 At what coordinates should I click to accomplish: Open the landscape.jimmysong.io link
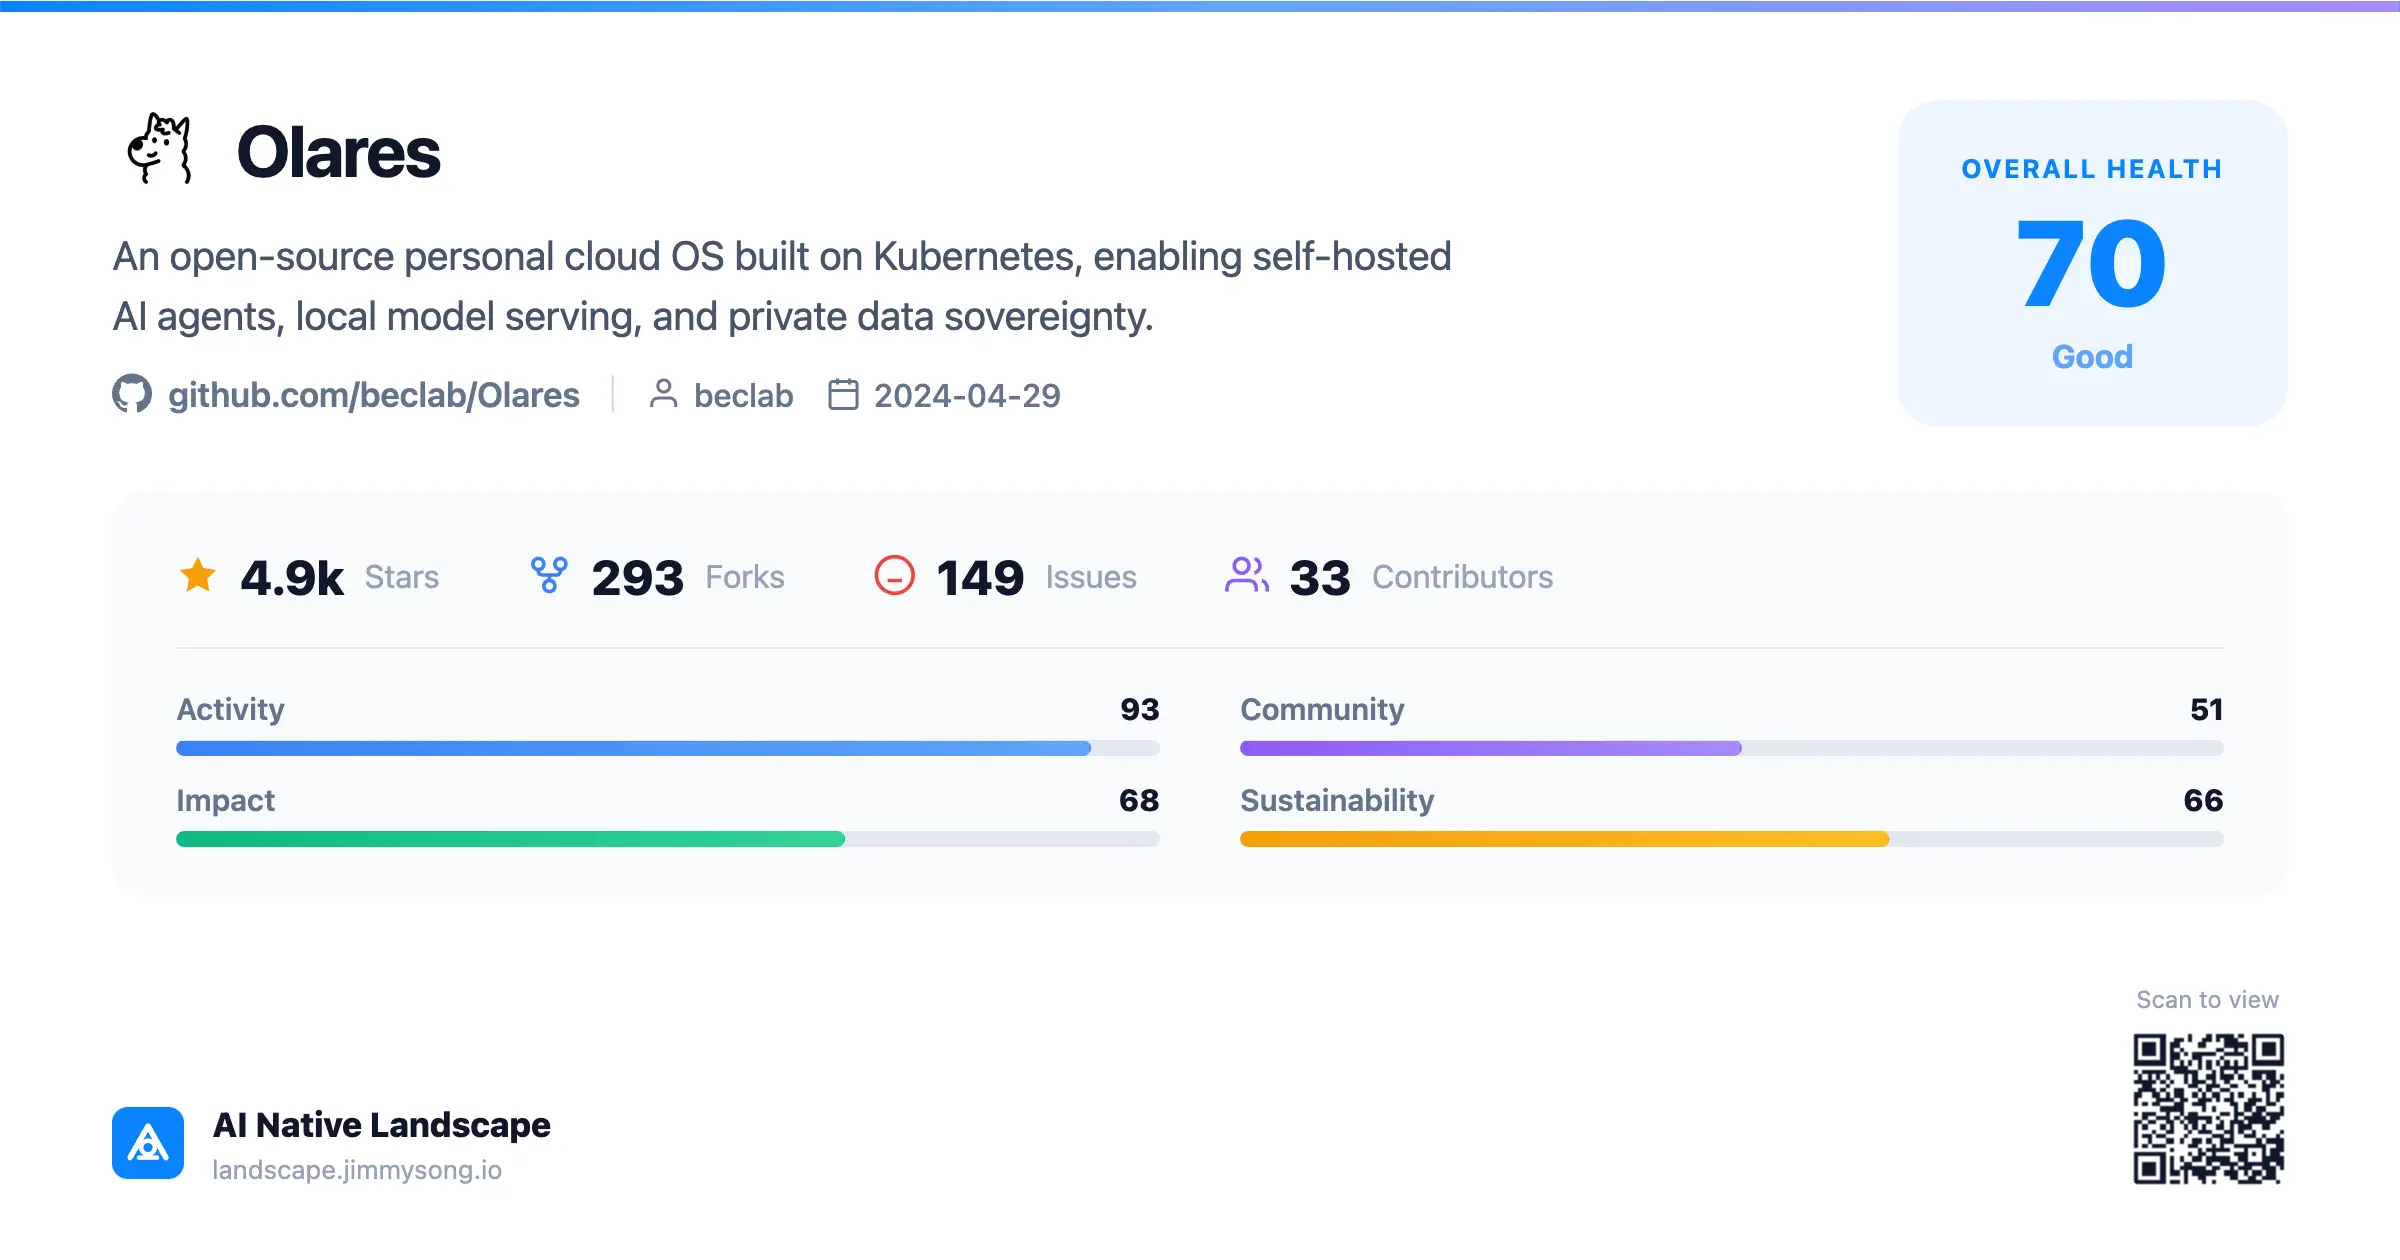357,1170
